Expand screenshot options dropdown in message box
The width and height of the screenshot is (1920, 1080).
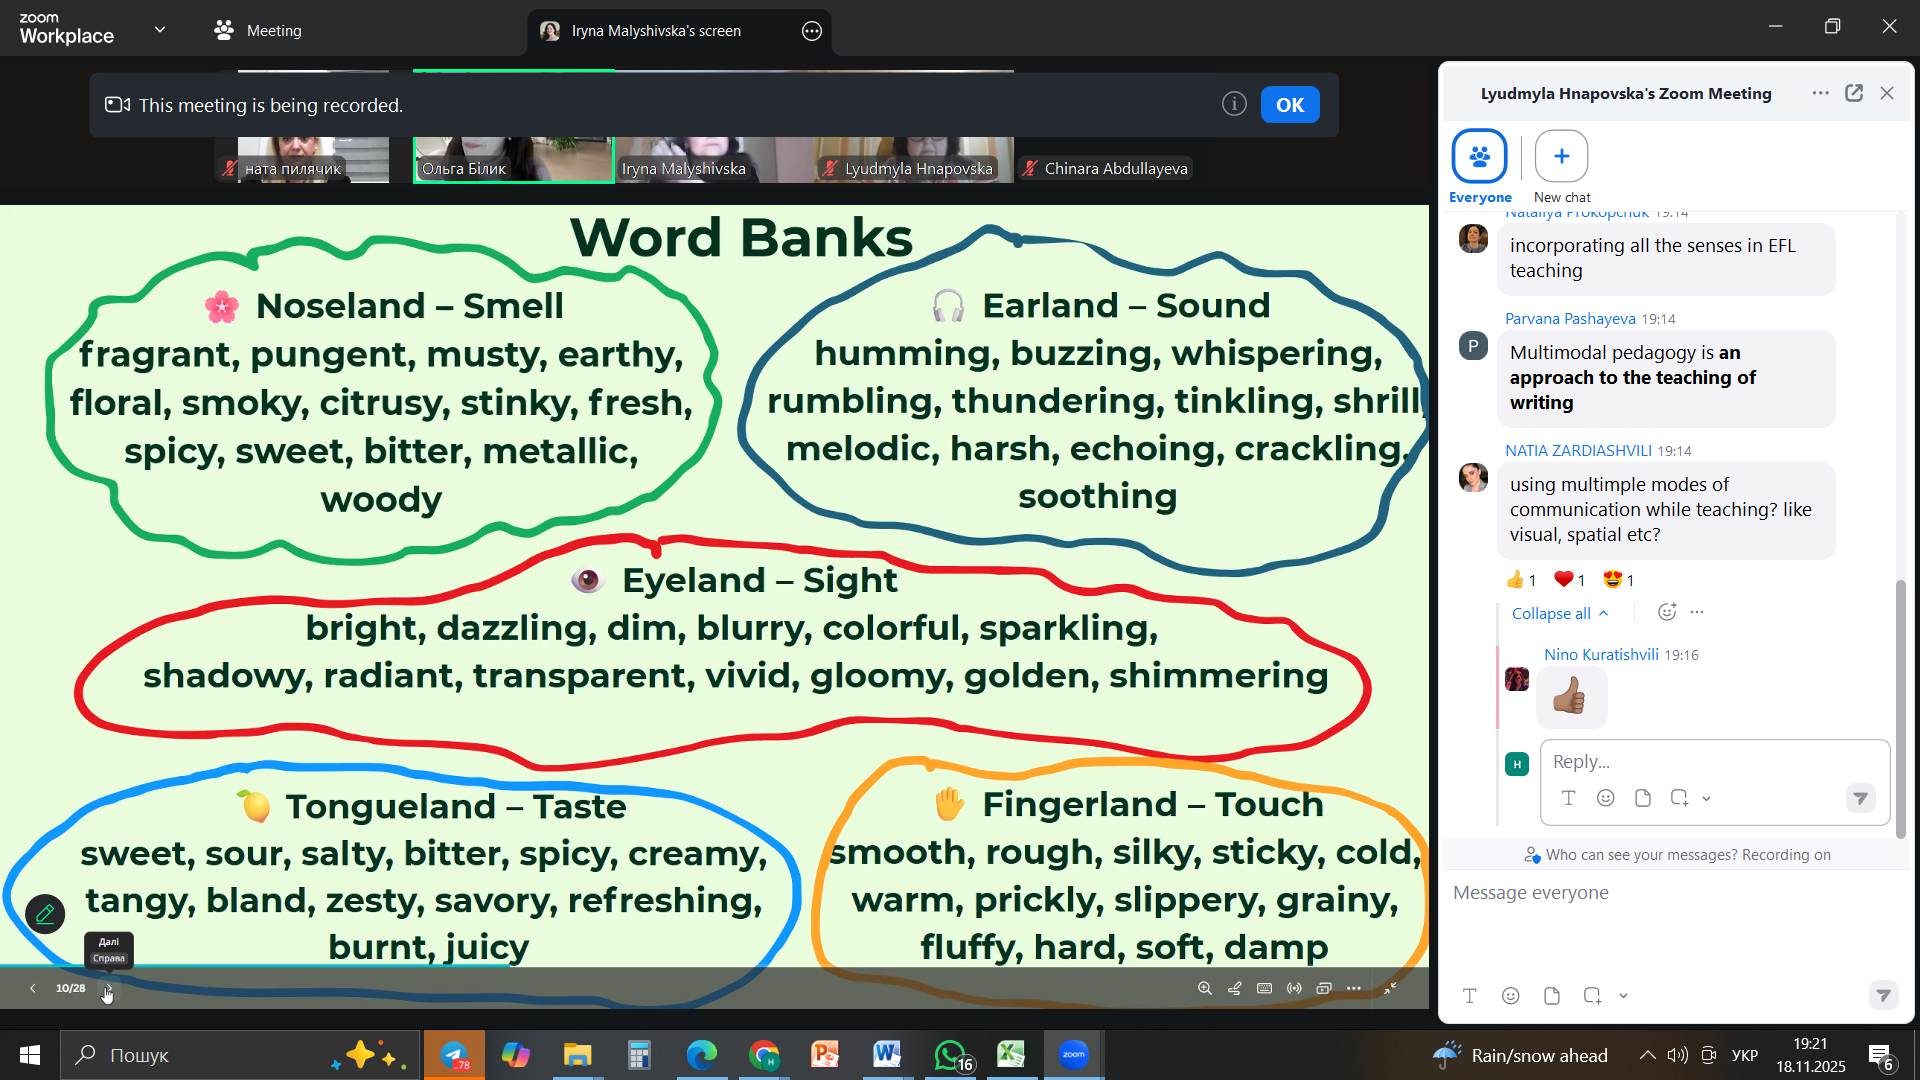pyautogui.click(x=1624, y=996)
